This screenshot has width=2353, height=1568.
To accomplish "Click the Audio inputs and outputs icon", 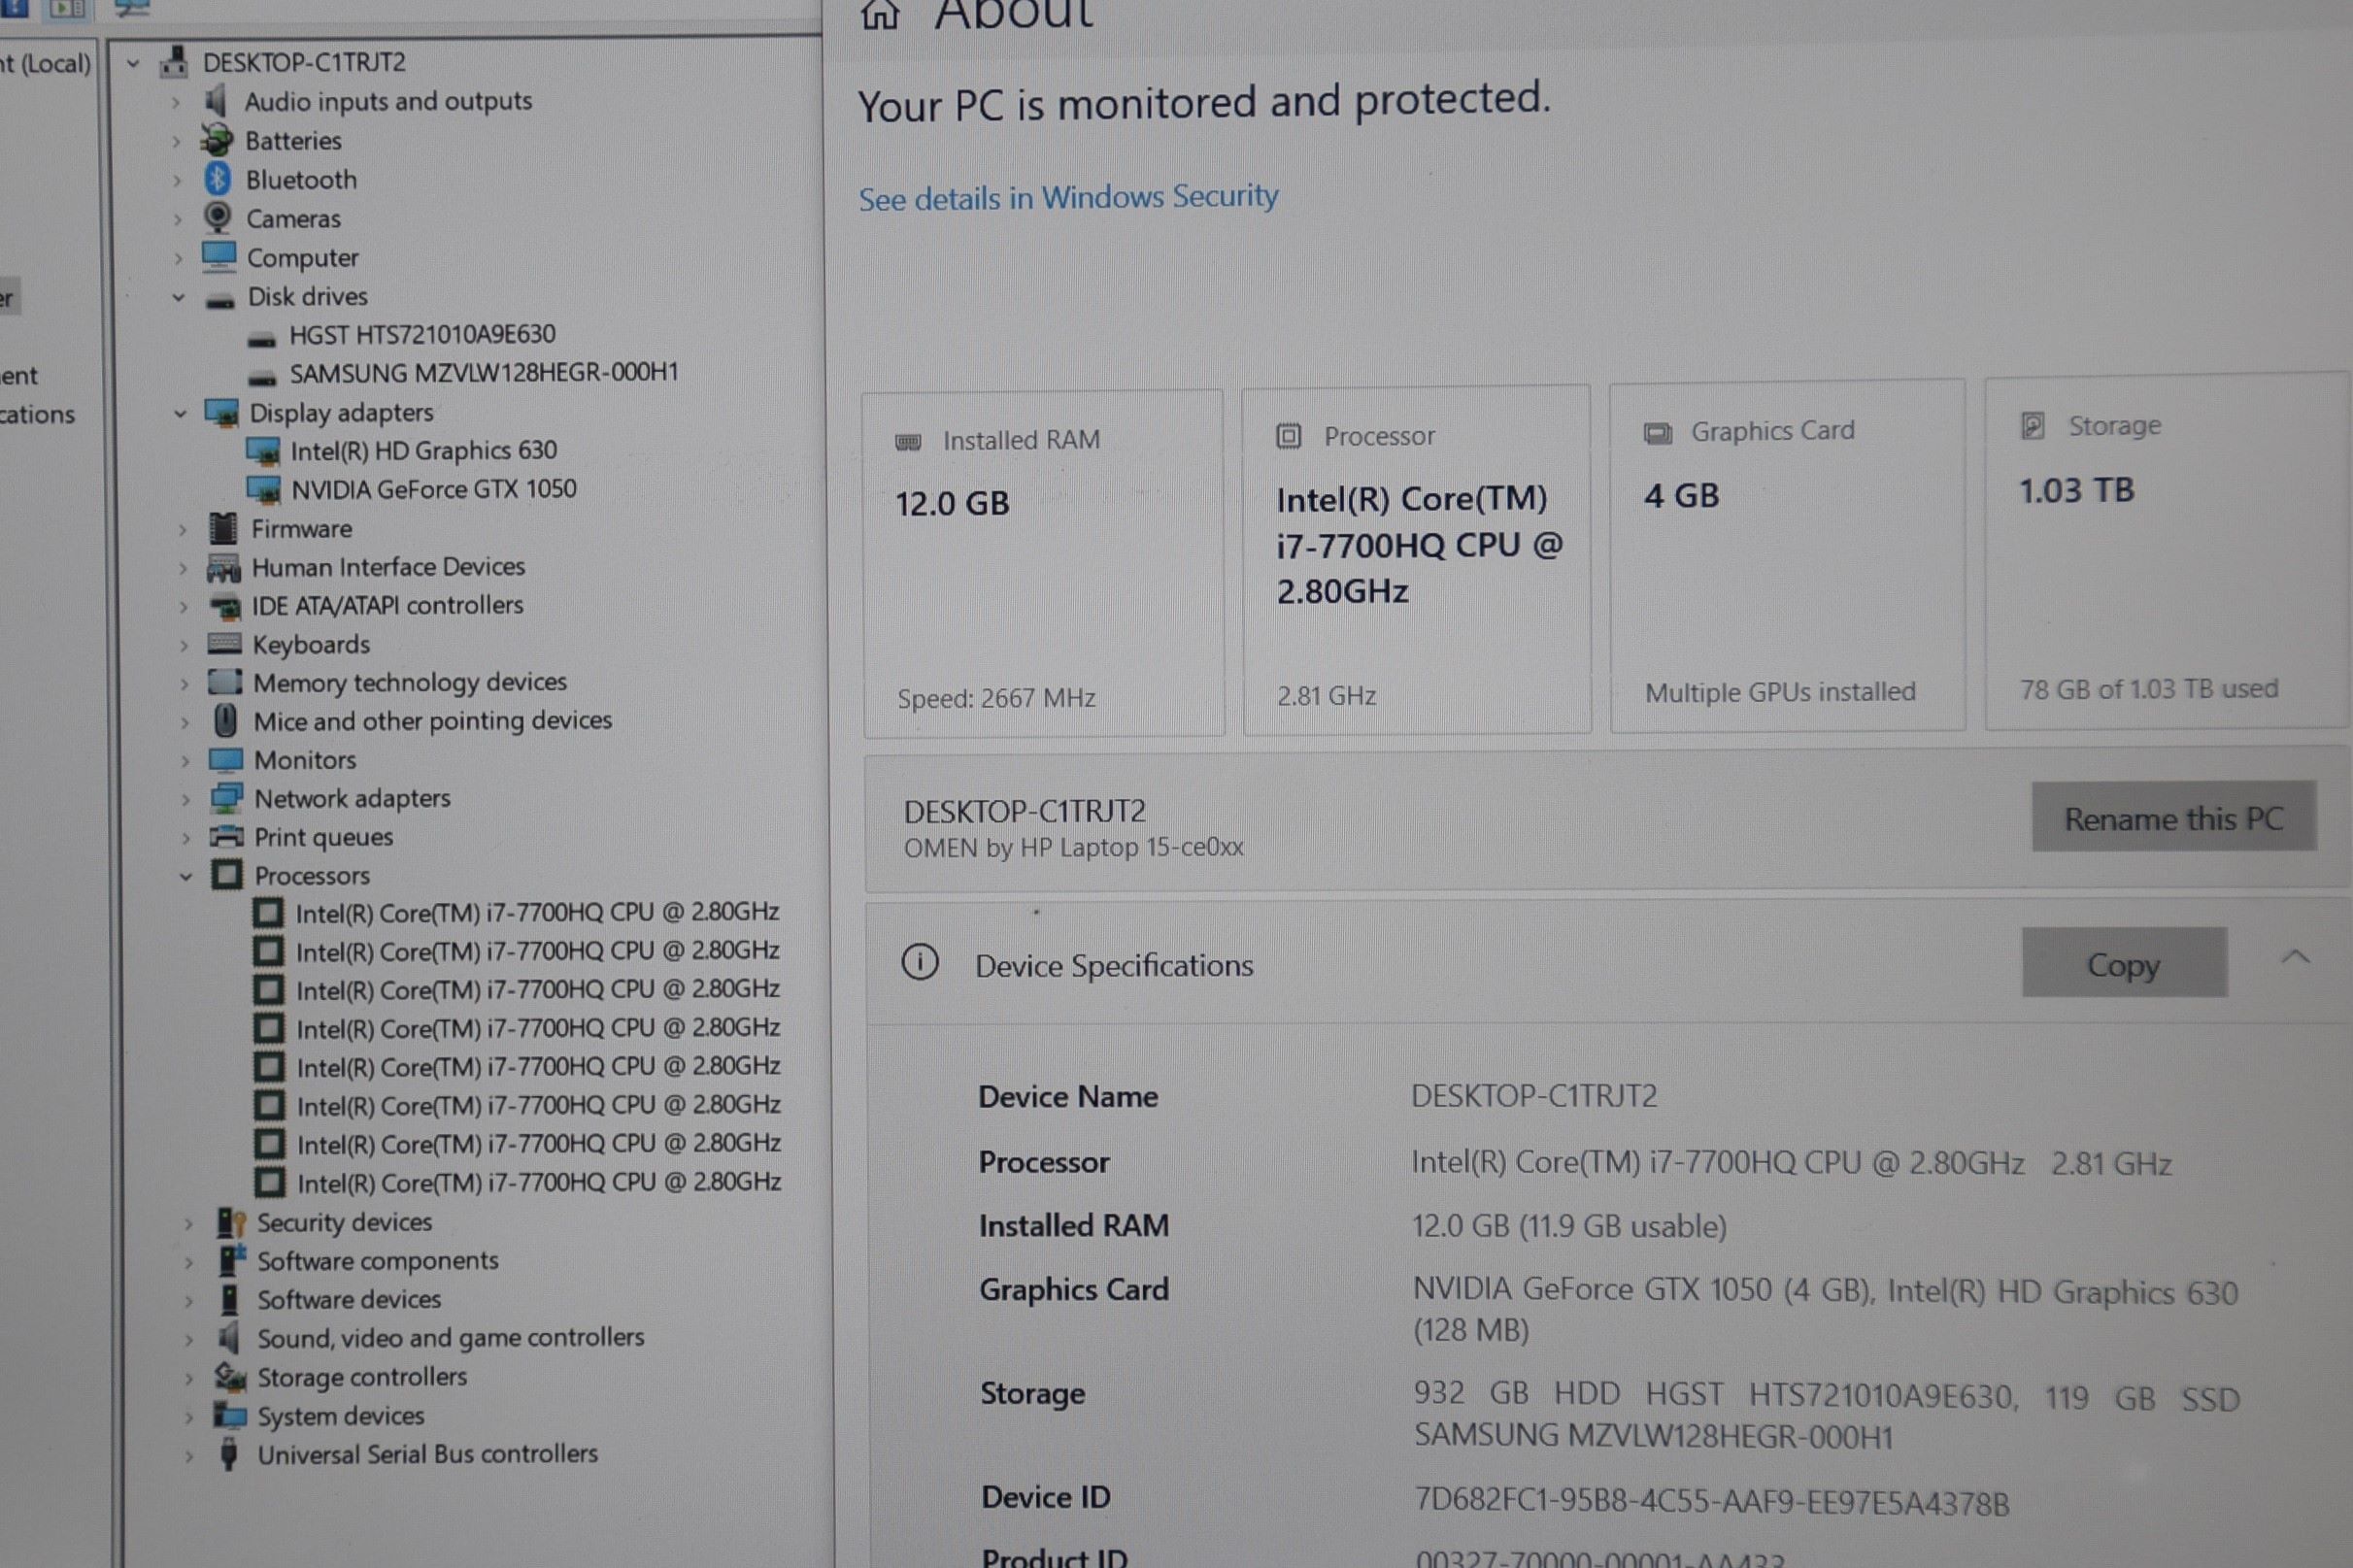I will (x=215, y=101).
